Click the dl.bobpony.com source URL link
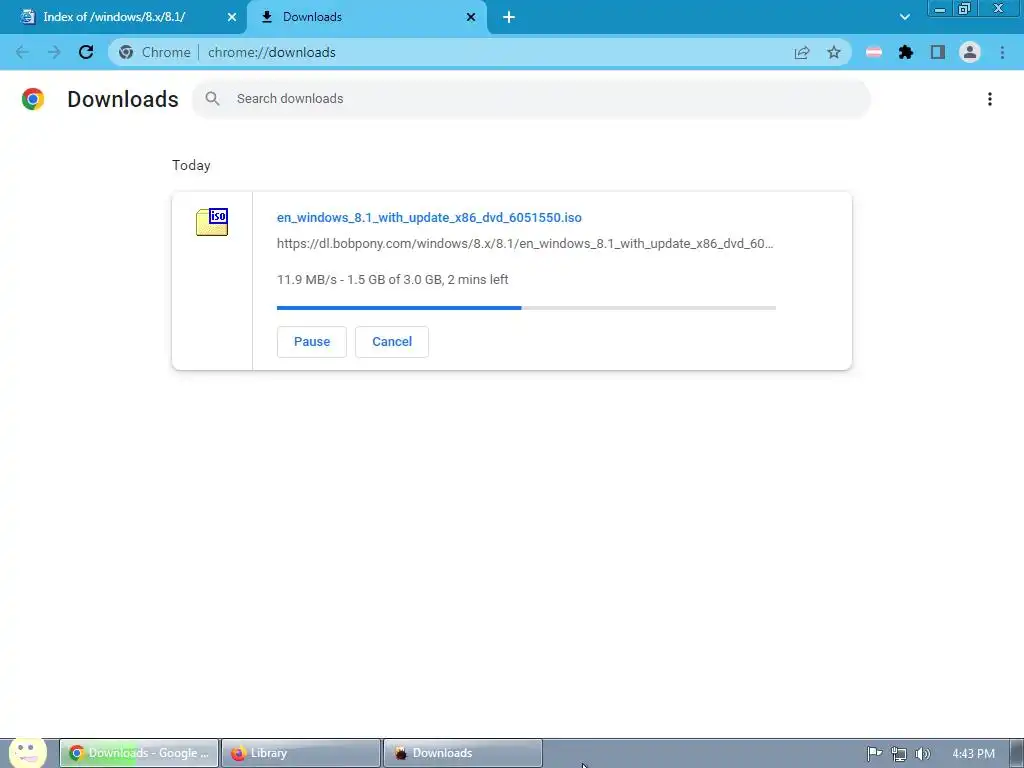This screenshot has height=768, width=1024. pos(525,244)
